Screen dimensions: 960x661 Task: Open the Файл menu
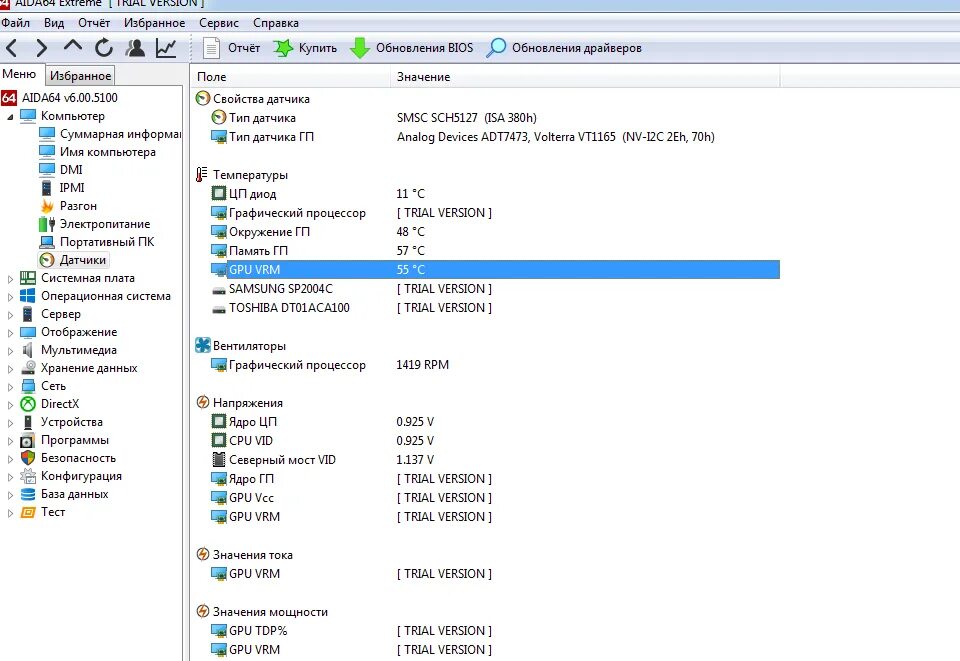click(x=15, y=23)
